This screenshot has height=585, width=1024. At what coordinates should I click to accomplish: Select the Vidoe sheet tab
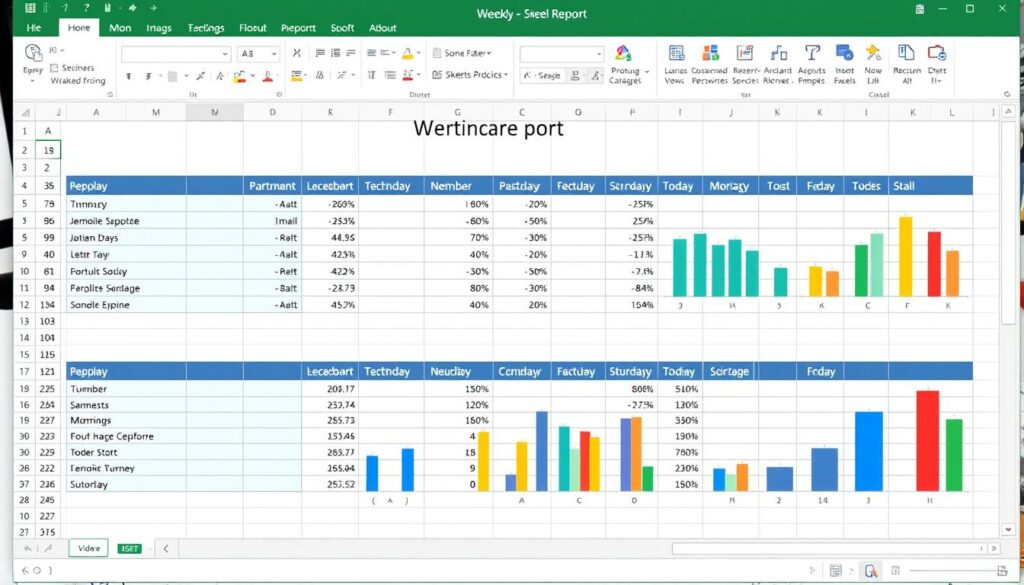(x=88, y=548)
